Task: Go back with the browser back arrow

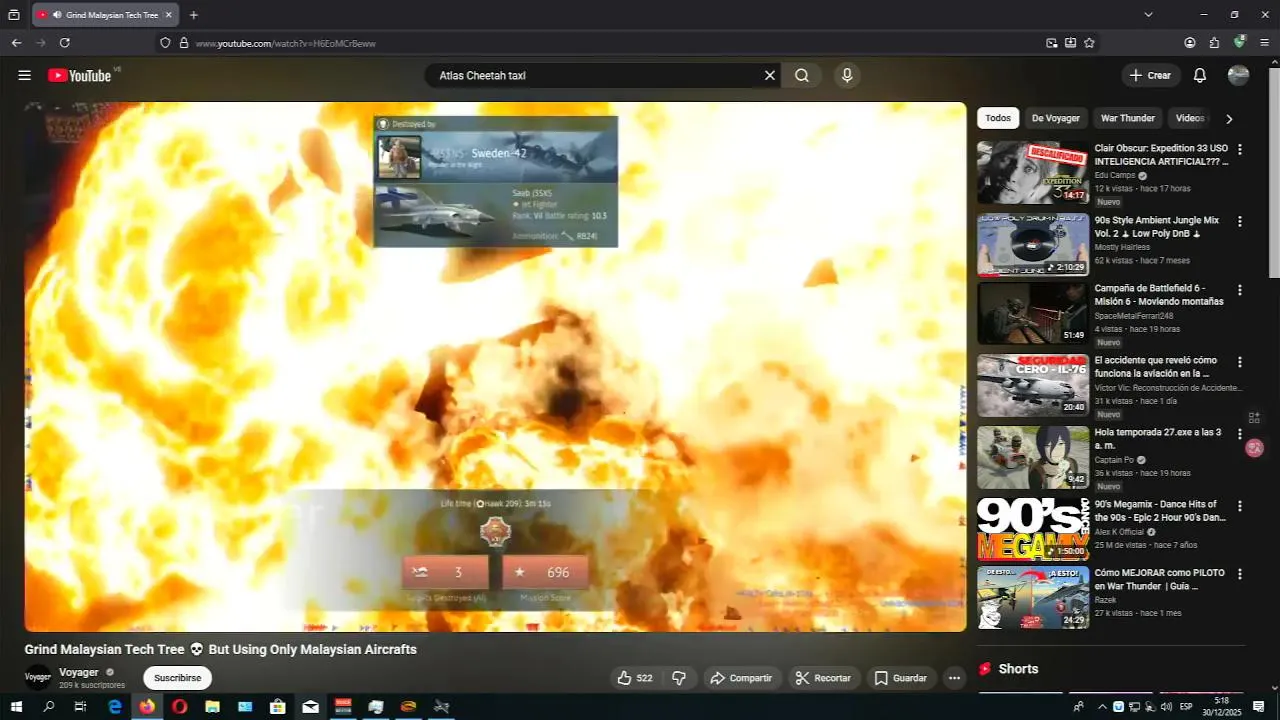Action: (16, 43)
